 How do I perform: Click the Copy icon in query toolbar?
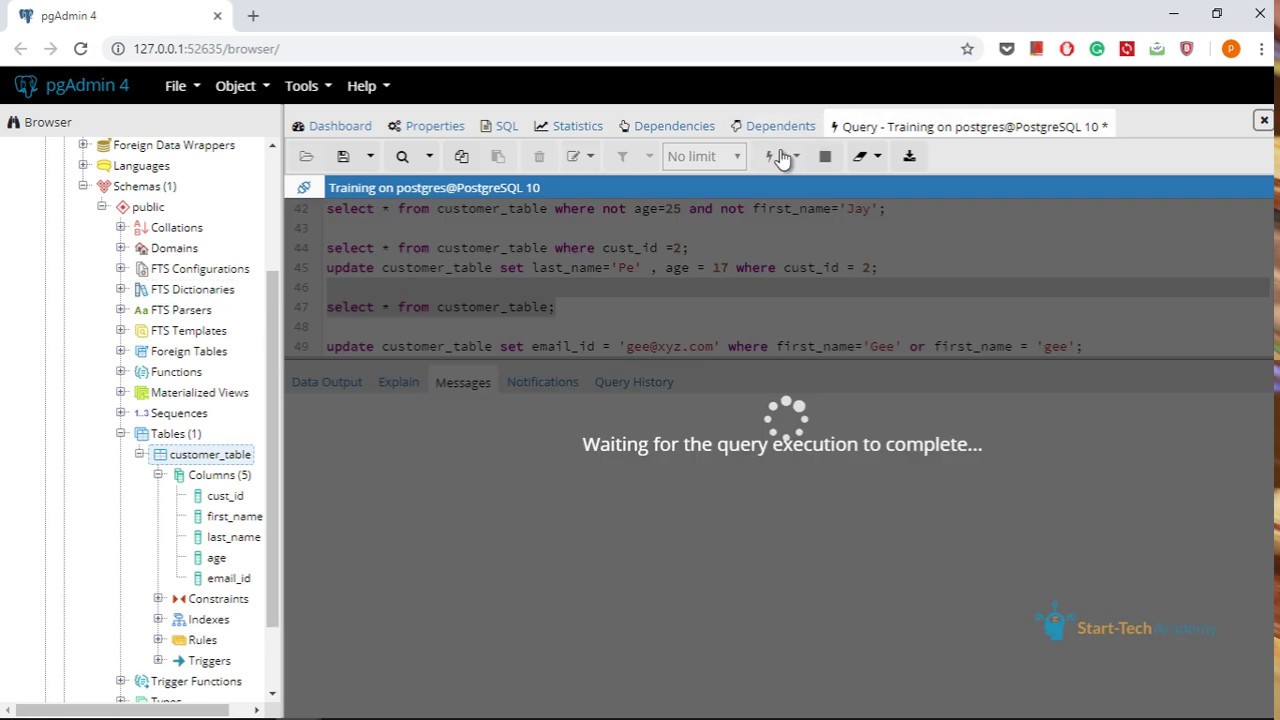coord(461,156)
